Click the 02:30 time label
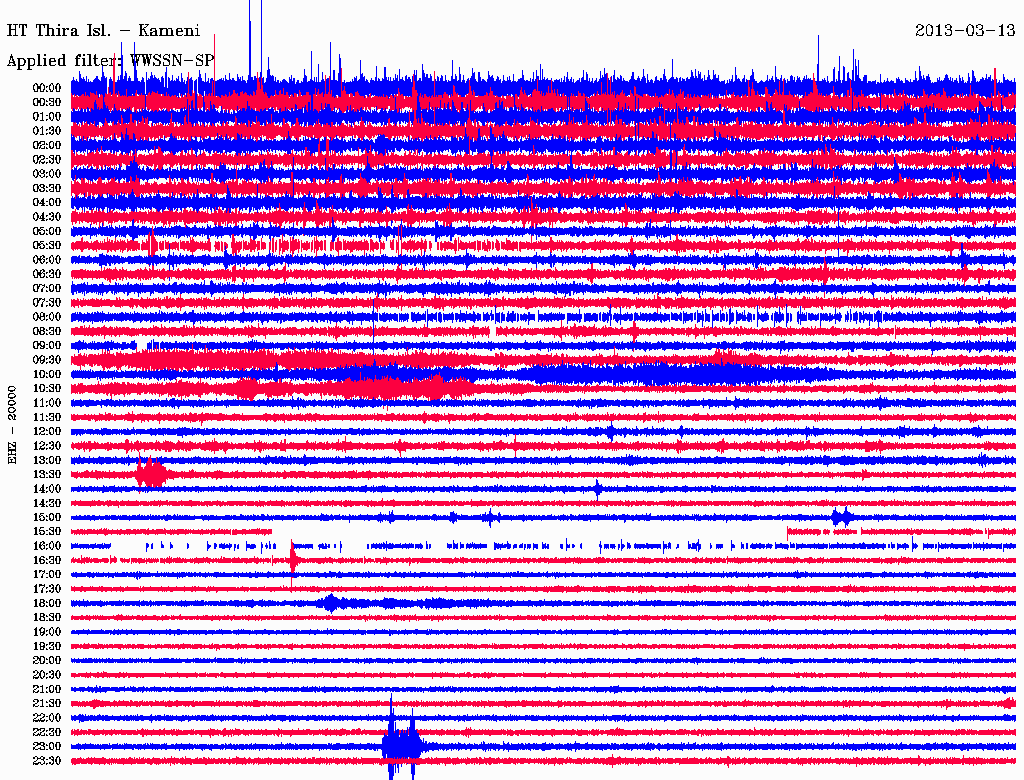The height and width of the screenshot is (780, 1024). point(47,159)
